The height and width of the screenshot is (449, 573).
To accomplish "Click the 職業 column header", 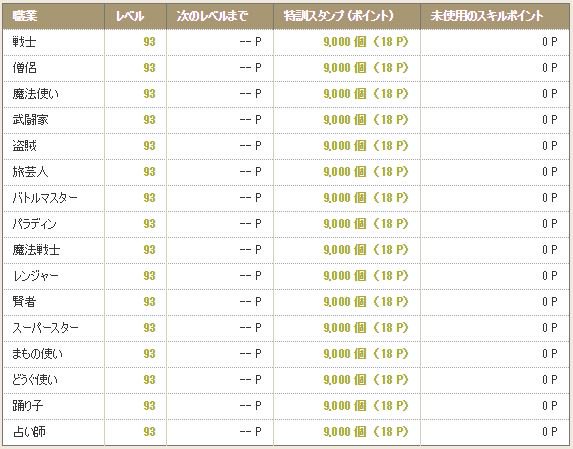I will click(24, 16).
